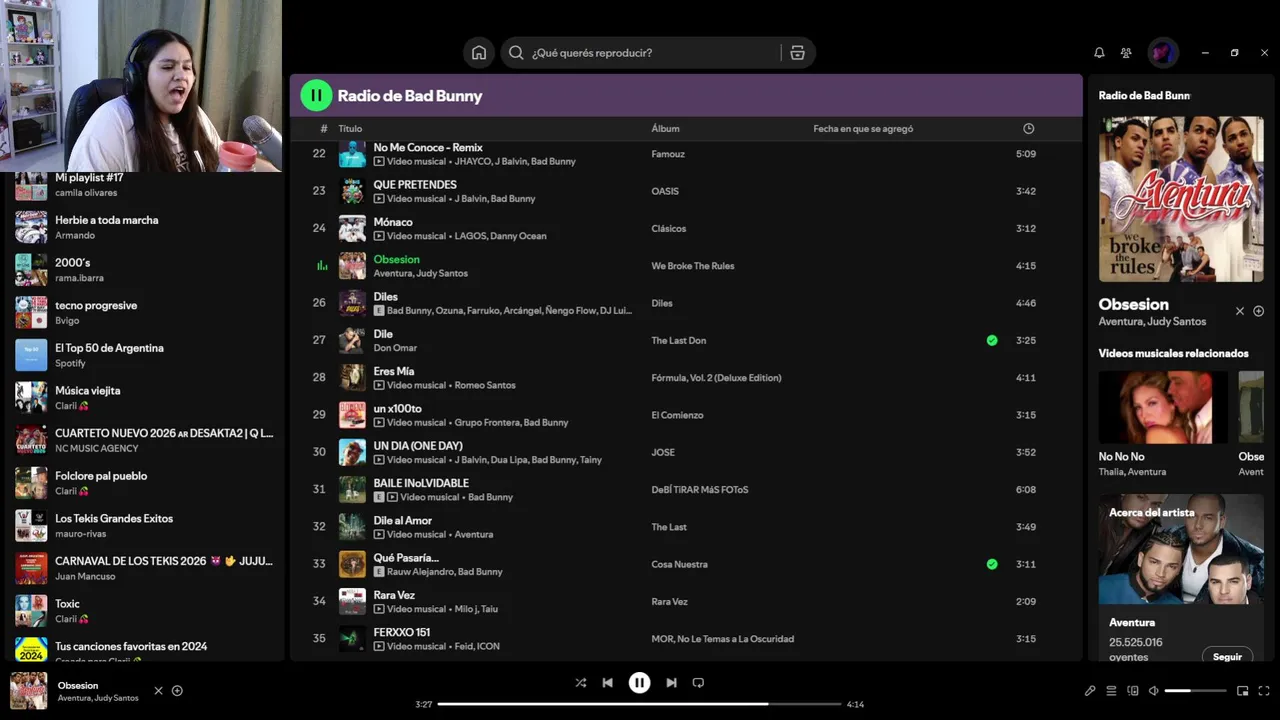This screenshot has width=1280, height=720.
Task: Sort by the Título column
Action: pyautogui.click(x=350, y=129)
